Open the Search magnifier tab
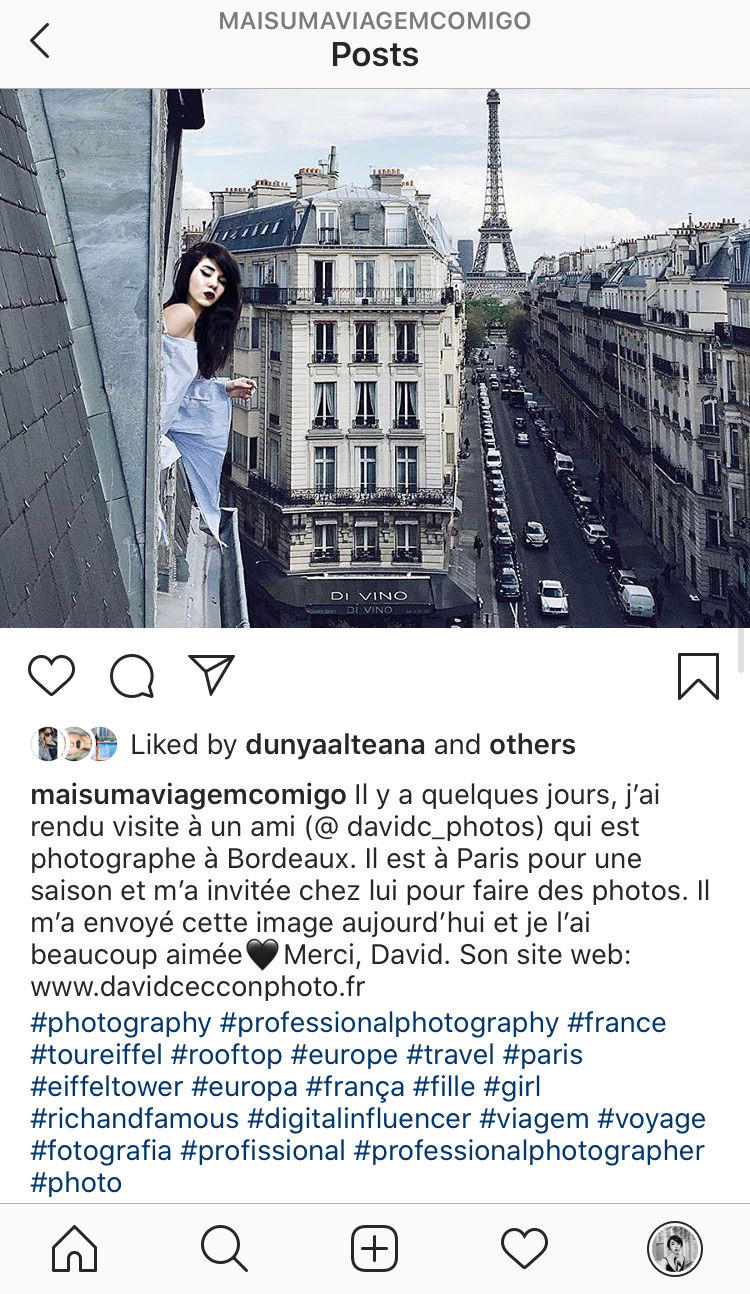 pyautogui.click(x=224, y=1249)
